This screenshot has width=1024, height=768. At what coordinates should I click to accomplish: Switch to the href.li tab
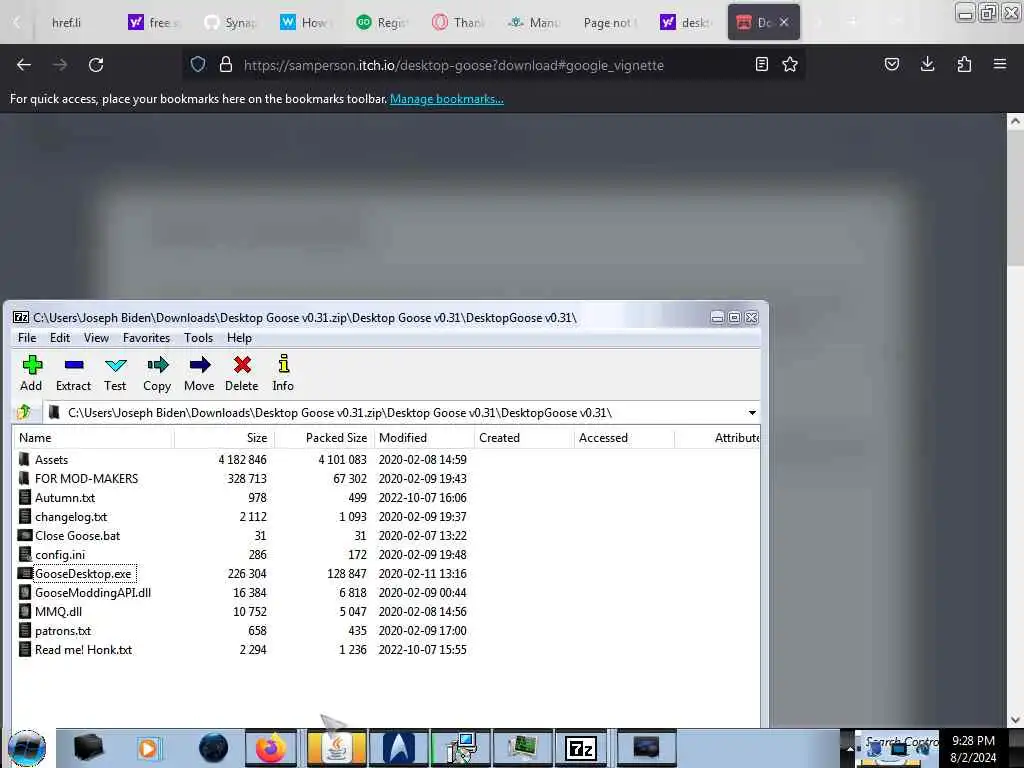click(x=66, y=23)
